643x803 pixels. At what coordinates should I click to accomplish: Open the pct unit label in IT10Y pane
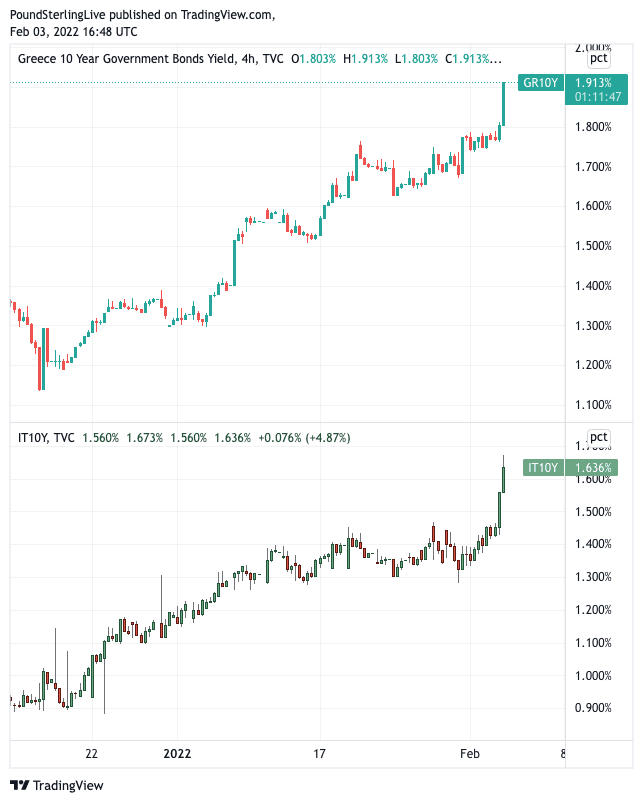point(598,437)
